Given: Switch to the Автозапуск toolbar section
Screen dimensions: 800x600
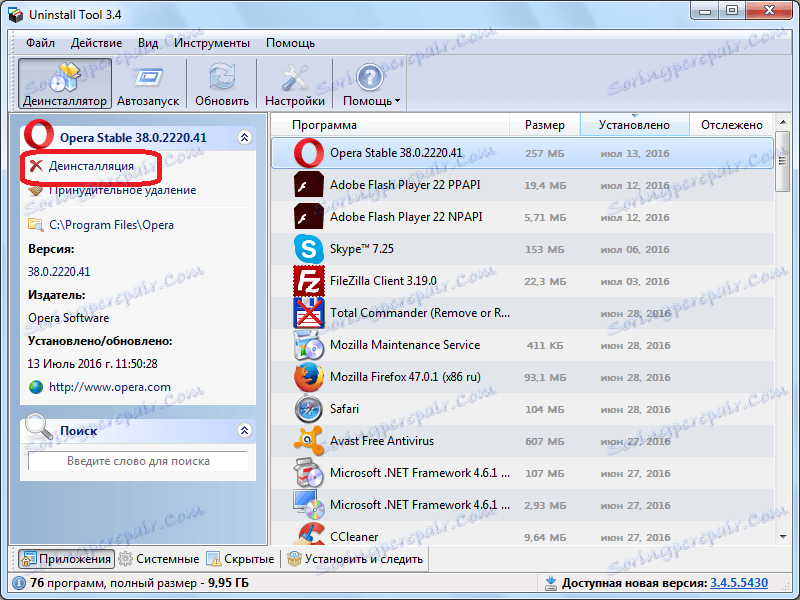Looking at the screenshot, I should coord(148,84).
